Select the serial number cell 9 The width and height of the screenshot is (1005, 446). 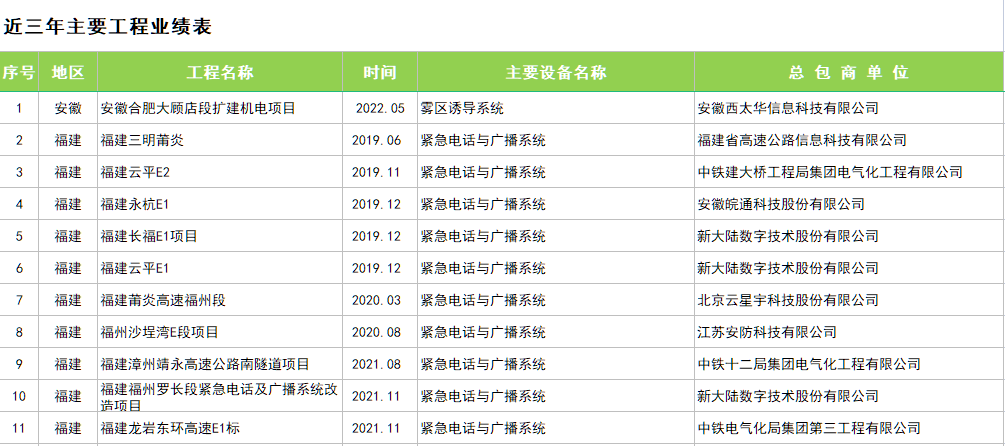[19, 364]
